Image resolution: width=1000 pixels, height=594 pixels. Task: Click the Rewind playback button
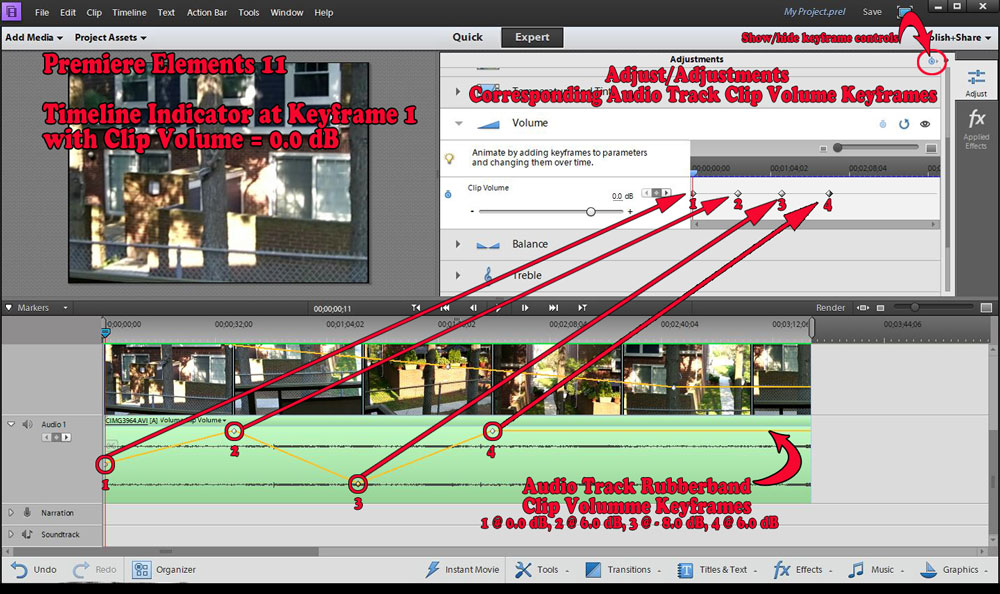(x=445, y=308)
